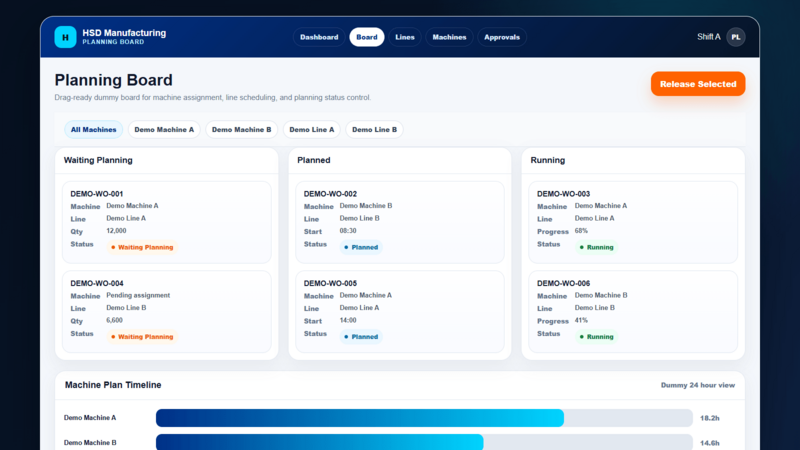Click the Shift A label
Image resolution: width=800 pixels, height=450 pixels.
(709, 37)
